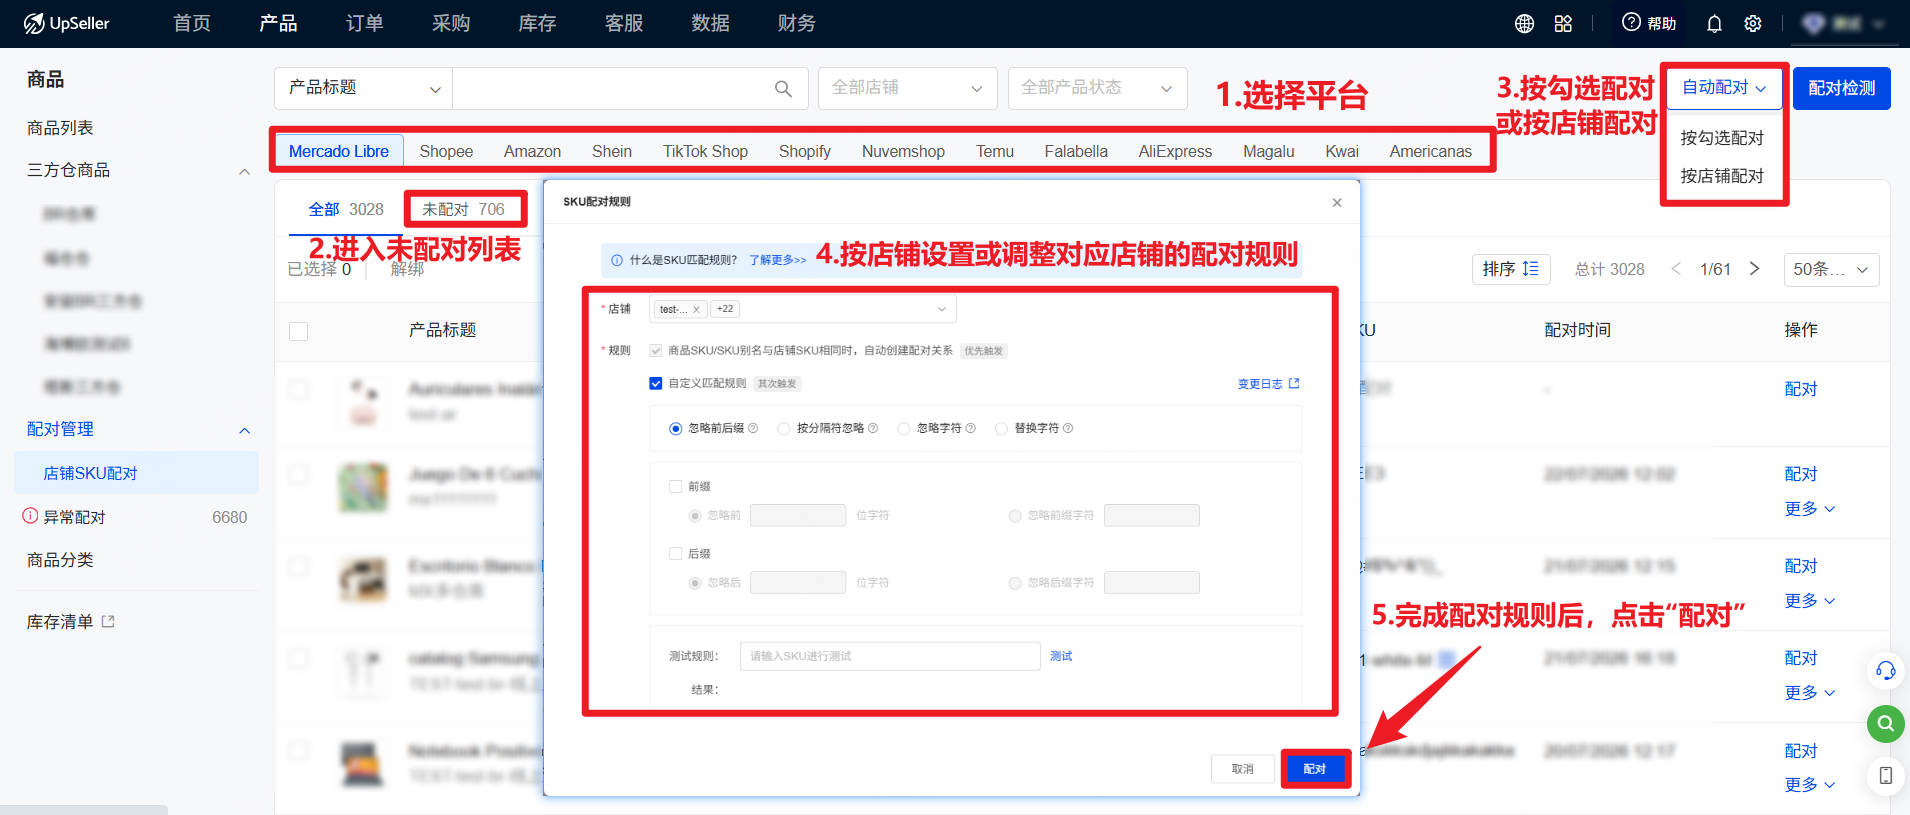Click the 取消 button in dialog

[1242, 769]
